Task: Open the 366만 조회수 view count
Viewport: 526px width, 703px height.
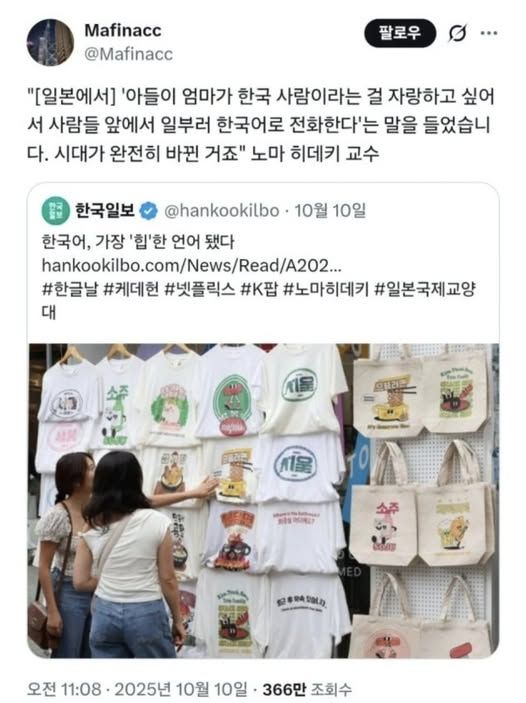Action: (x=307, y=689)
